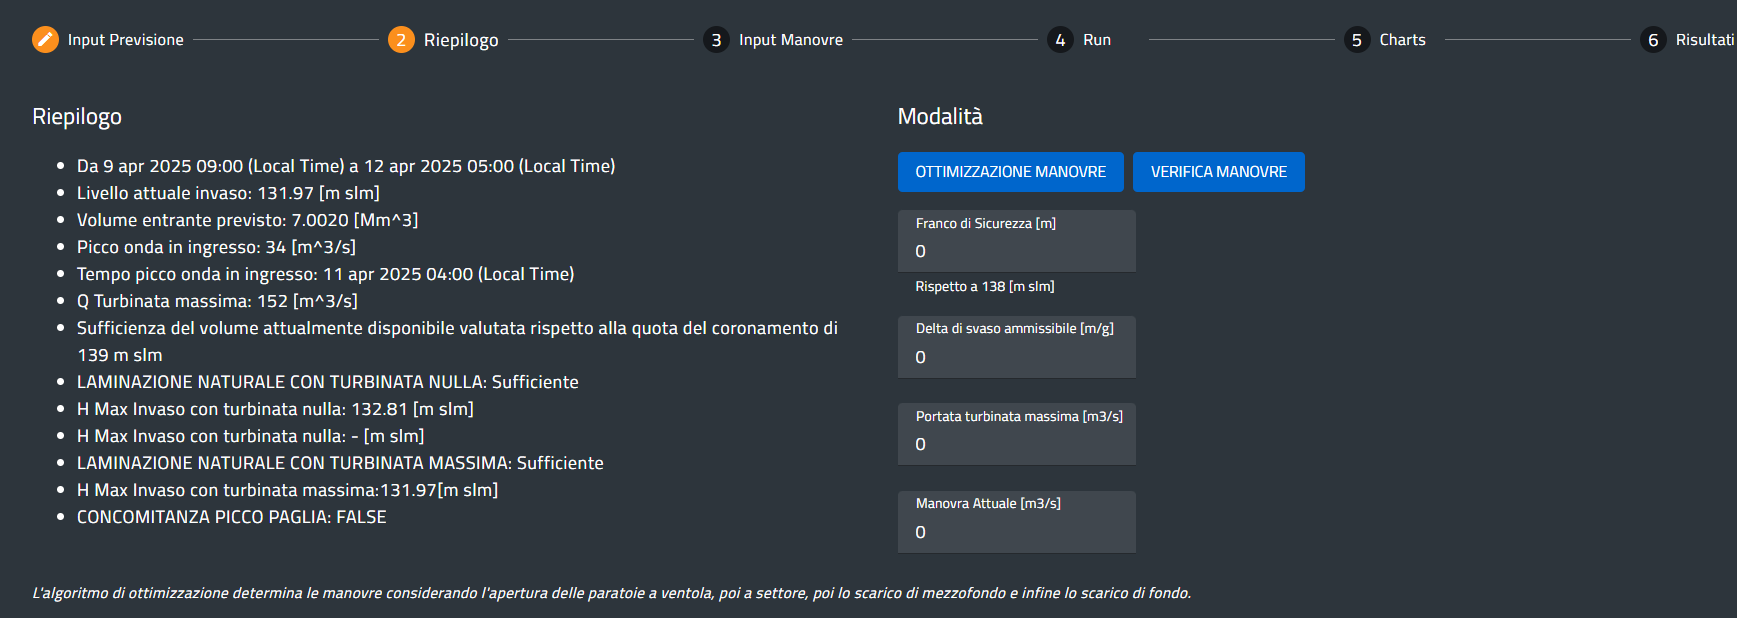This screenshot has width=1737, height=618.
Task: Click the Delta di svaso ammissibile field
Action: (x=1016, y=357)
